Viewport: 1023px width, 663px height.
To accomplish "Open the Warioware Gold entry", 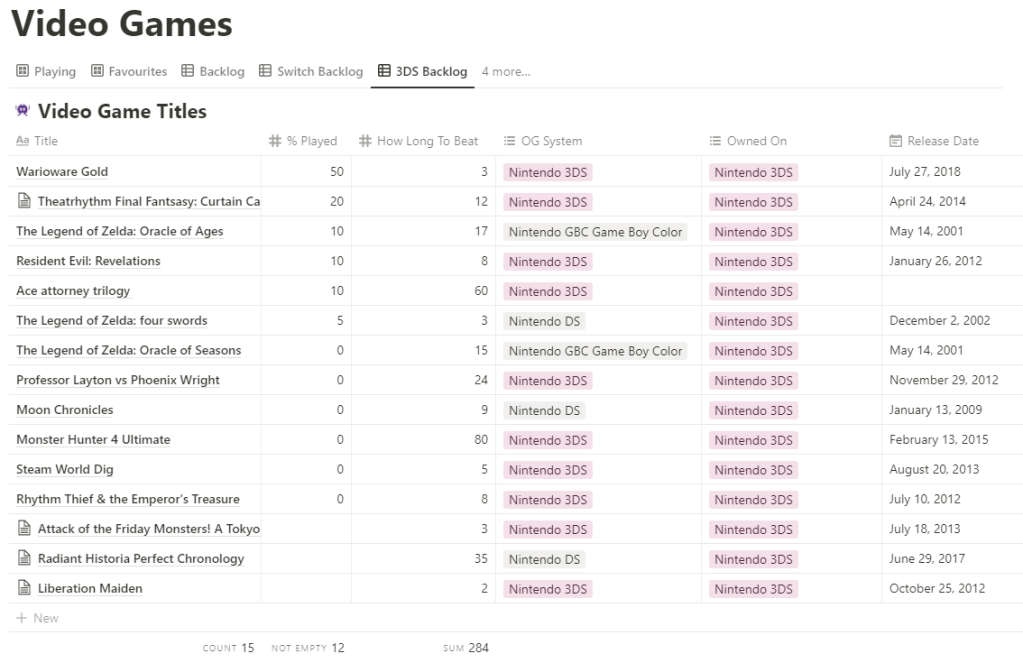I will (62, 172).
